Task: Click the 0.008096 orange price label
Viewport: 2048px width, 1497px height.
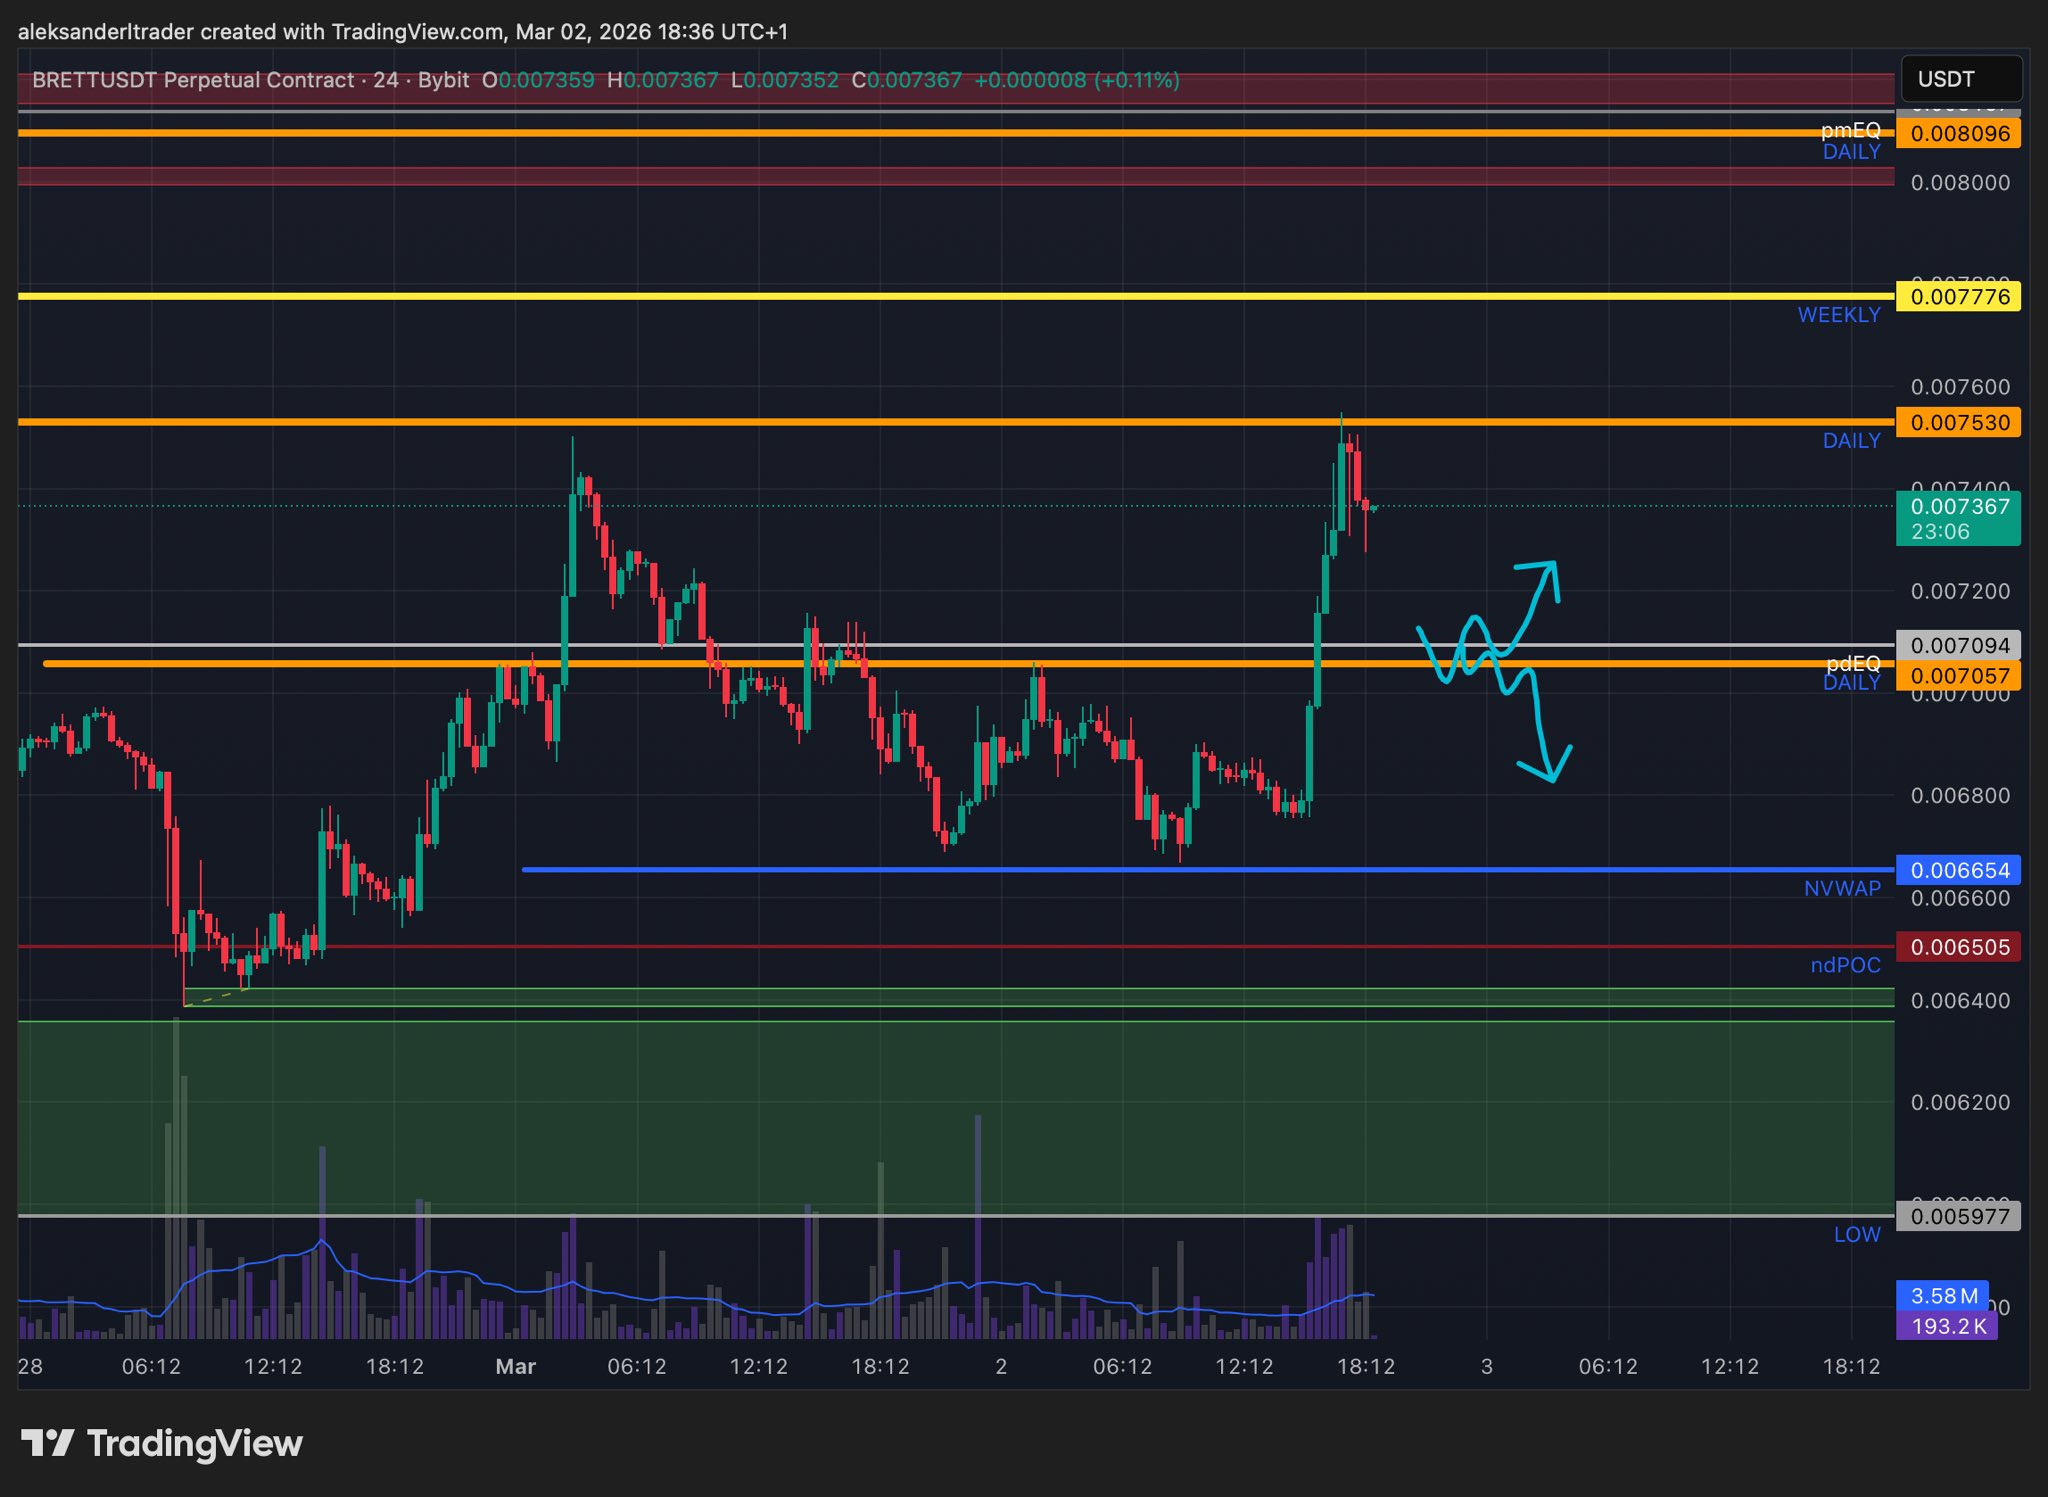Action: (1958, 134)
